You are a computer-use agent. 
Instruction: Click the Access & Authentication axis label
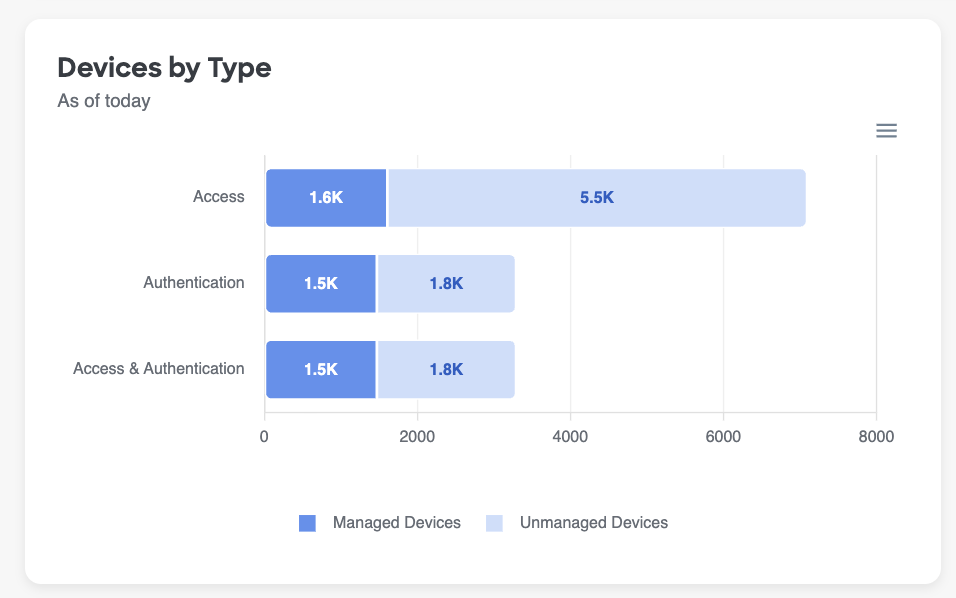[x=158, y=369]
